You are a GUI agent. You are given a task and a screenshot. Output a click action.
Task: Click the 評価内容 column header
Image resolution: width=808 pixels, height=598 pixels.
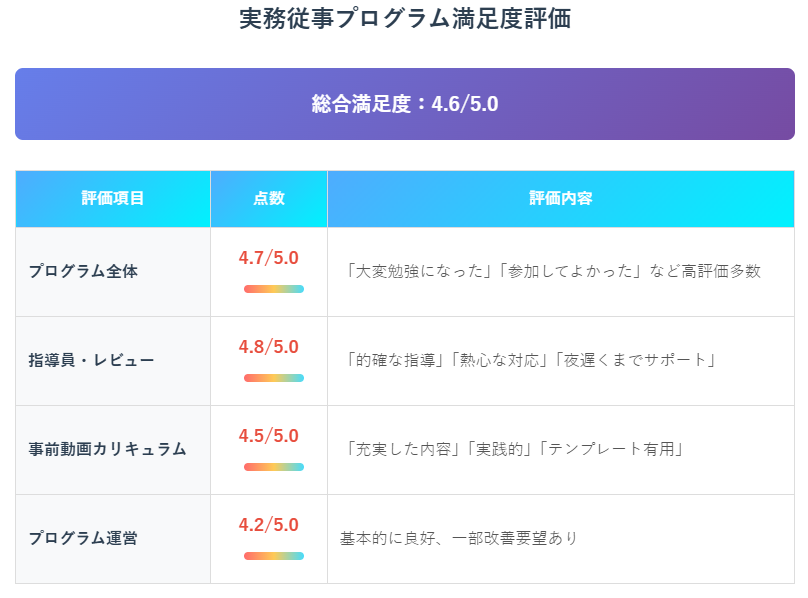pyautogui.click(x=561, y=198)
